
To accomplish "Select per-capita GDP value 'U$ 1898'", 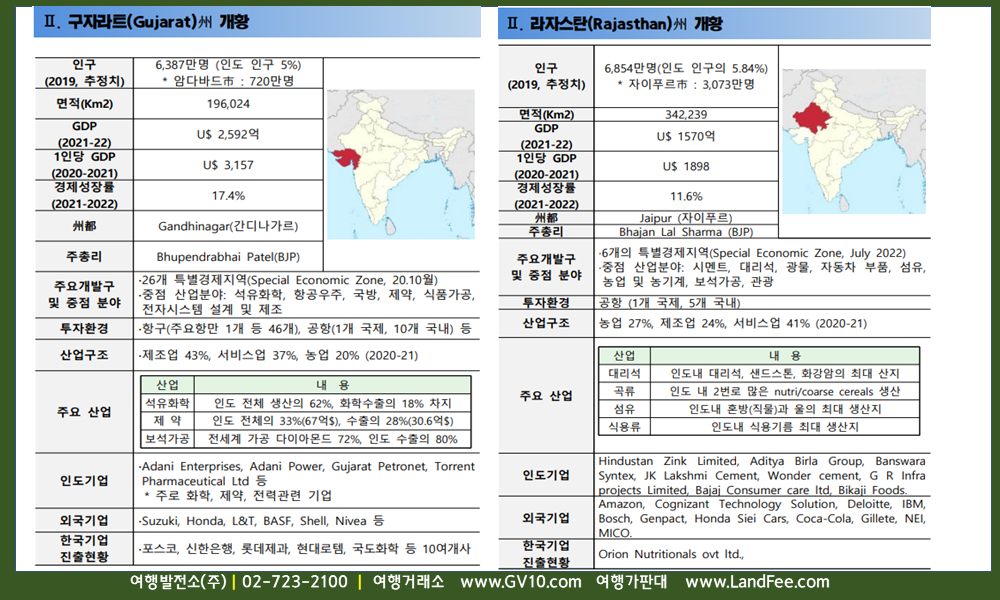I will (x=686, y=166).
